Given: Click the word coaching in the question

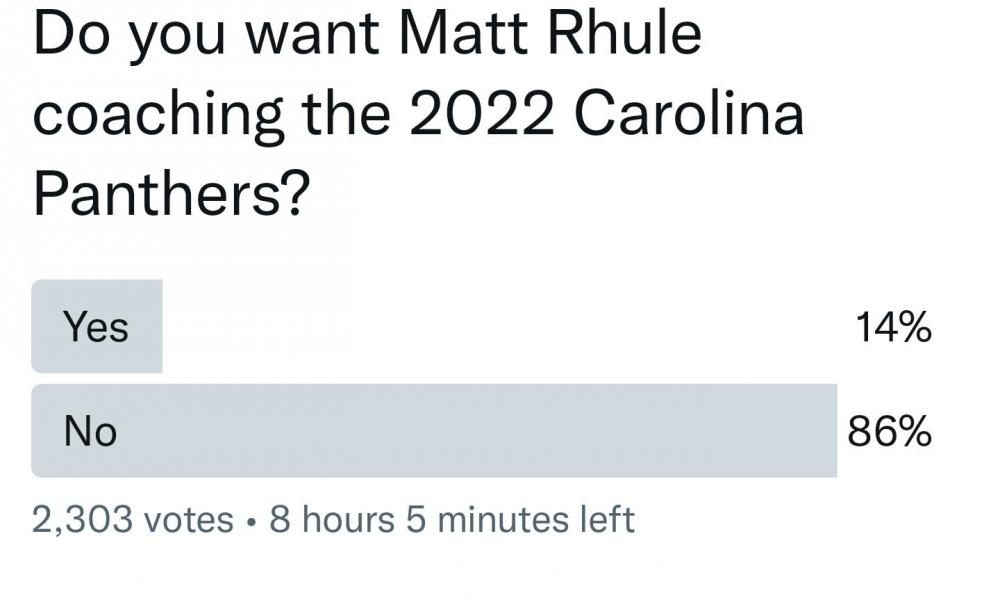Looking at the screenshot, I should click(x=159, y=115).
